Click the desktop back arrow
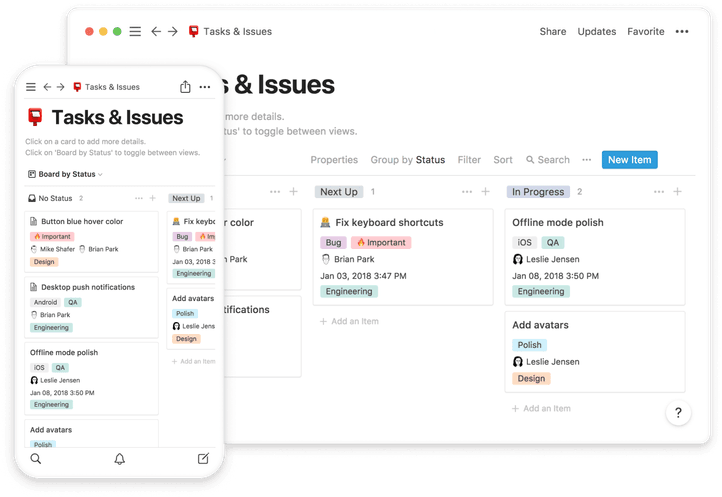The image size is (722, 497). tap(156, 32)
